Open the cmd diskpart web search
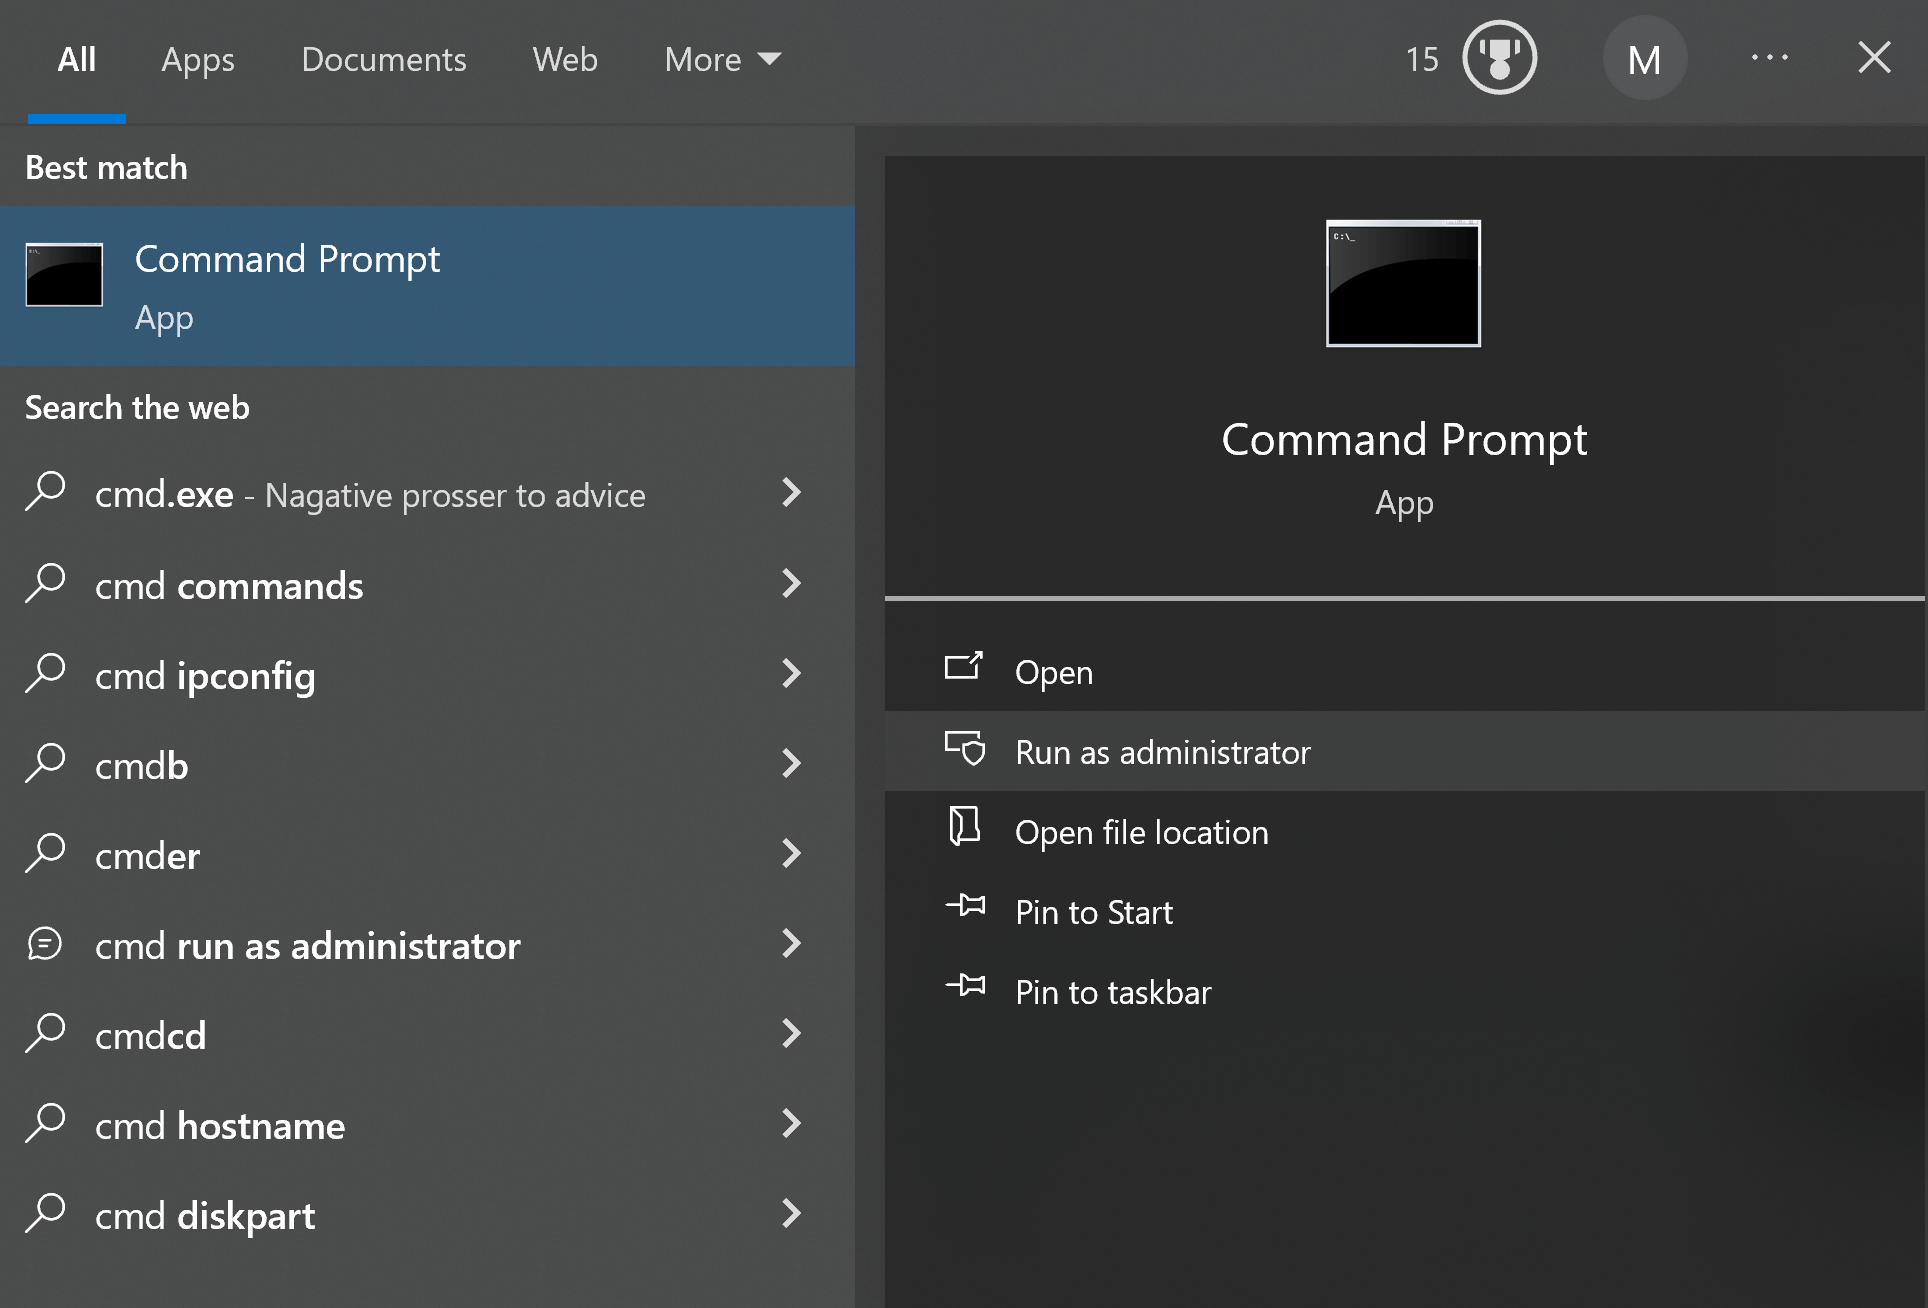 204,1214
